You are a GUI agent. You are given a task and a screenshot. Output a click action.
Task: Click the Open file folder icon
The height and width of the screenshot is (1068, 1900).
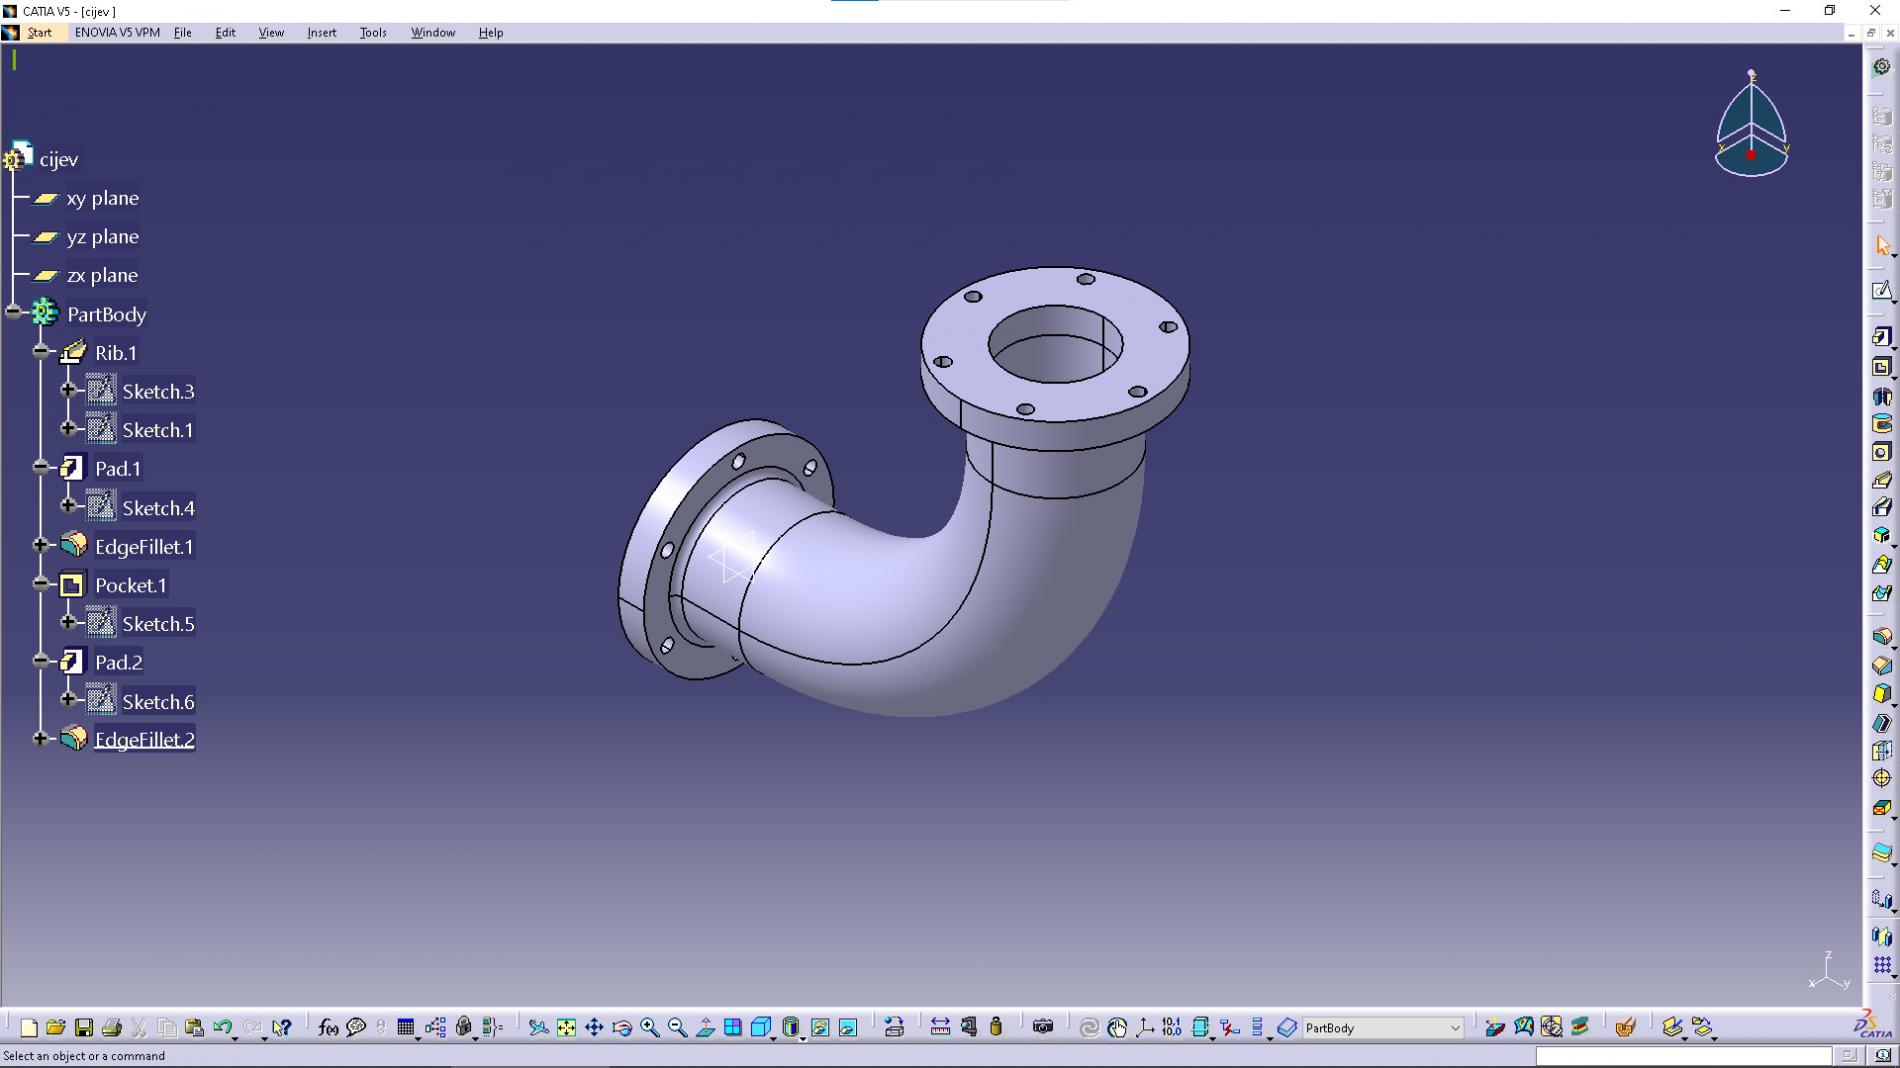[56, 1027]
